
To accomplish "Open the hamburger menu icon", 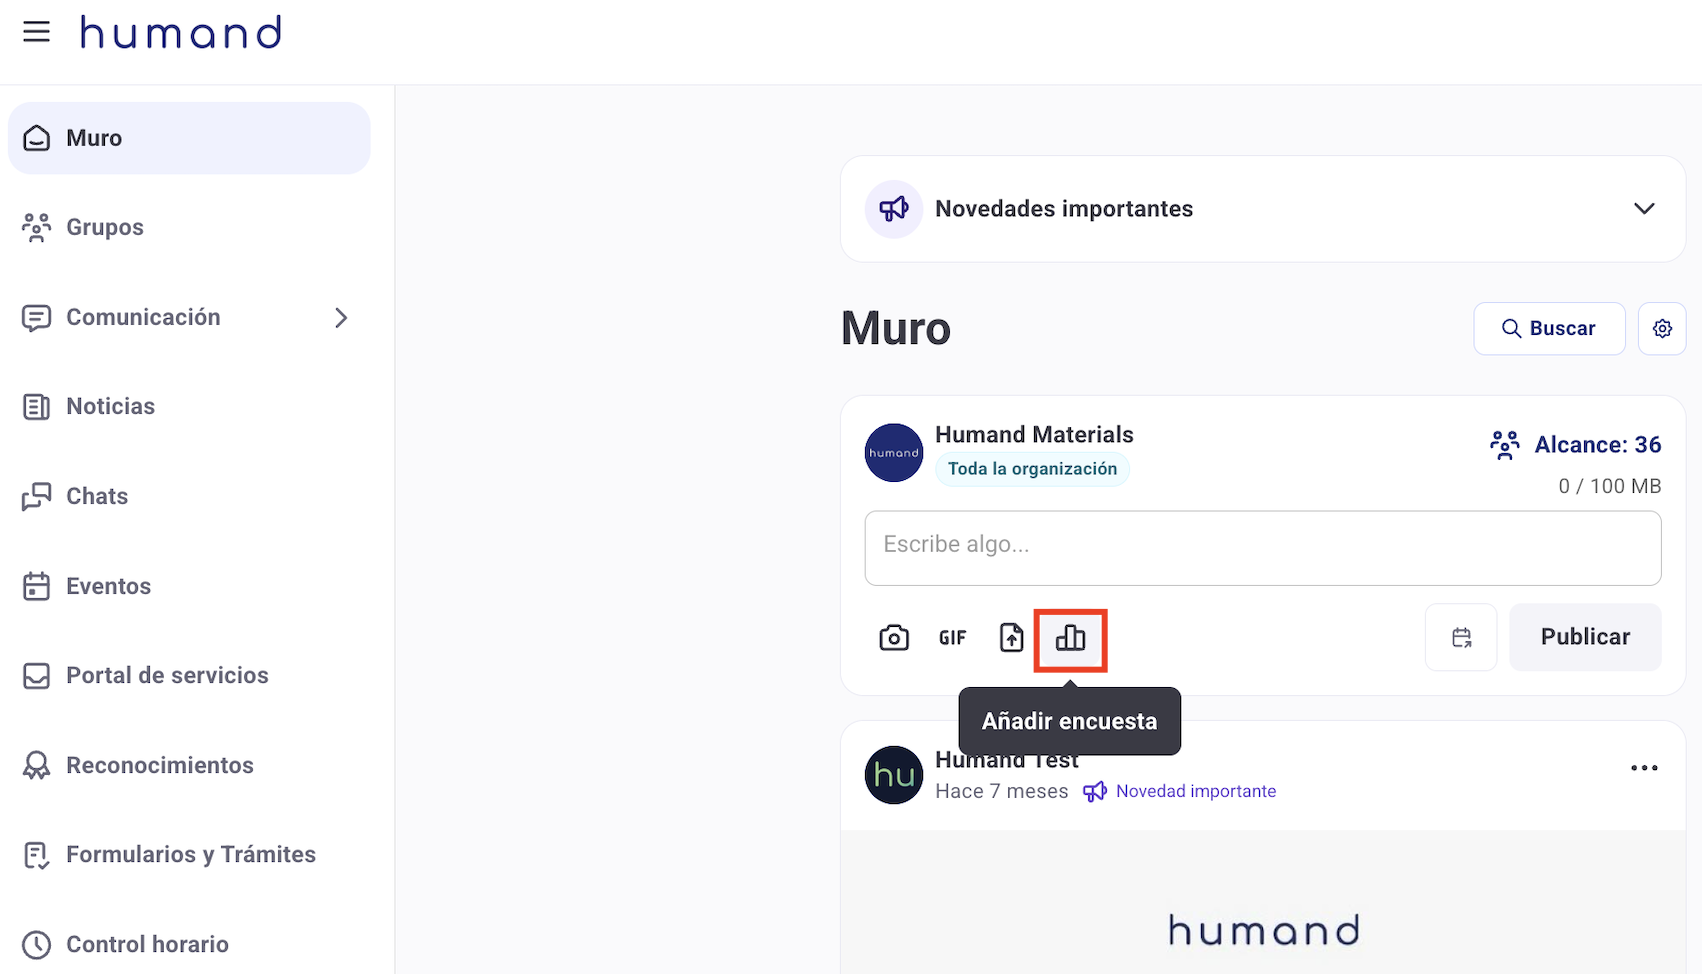I will (36, 32).
